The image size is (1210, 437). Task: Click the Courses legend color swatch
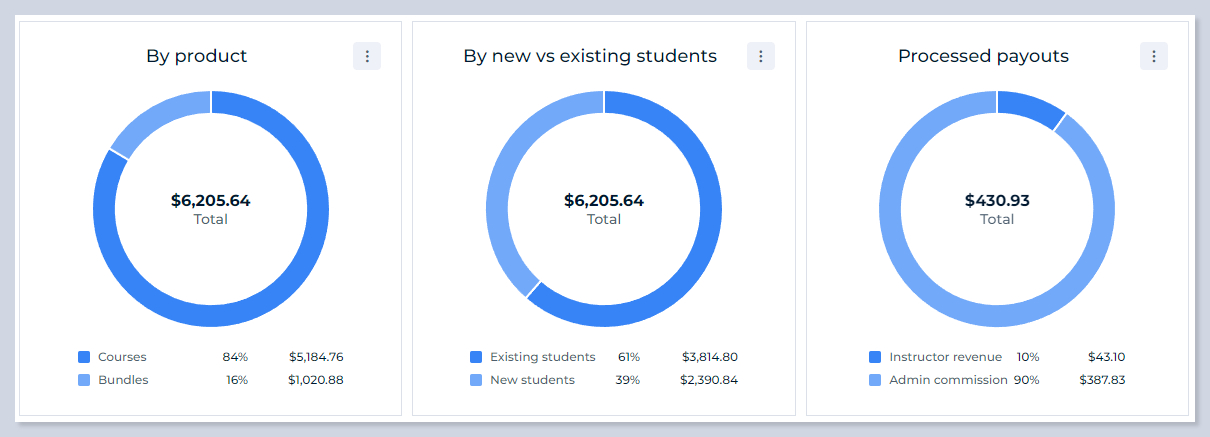(84, 357)
